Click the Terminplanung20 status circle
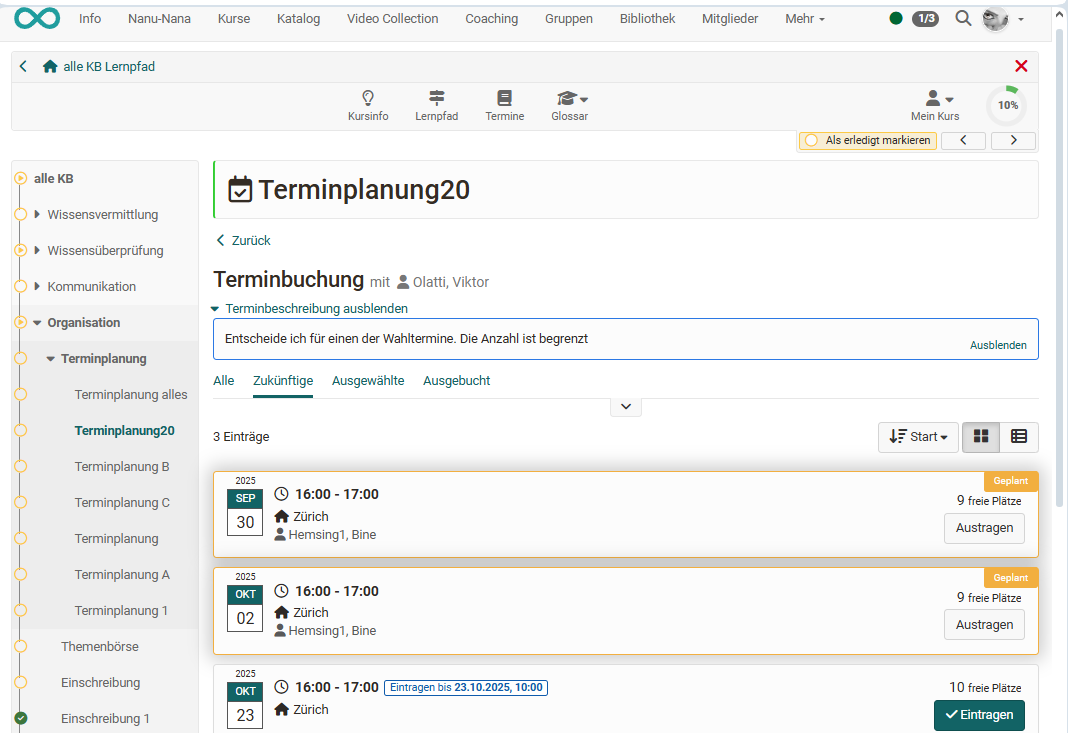The image size is (1068, 733). (x=20, y=430)
